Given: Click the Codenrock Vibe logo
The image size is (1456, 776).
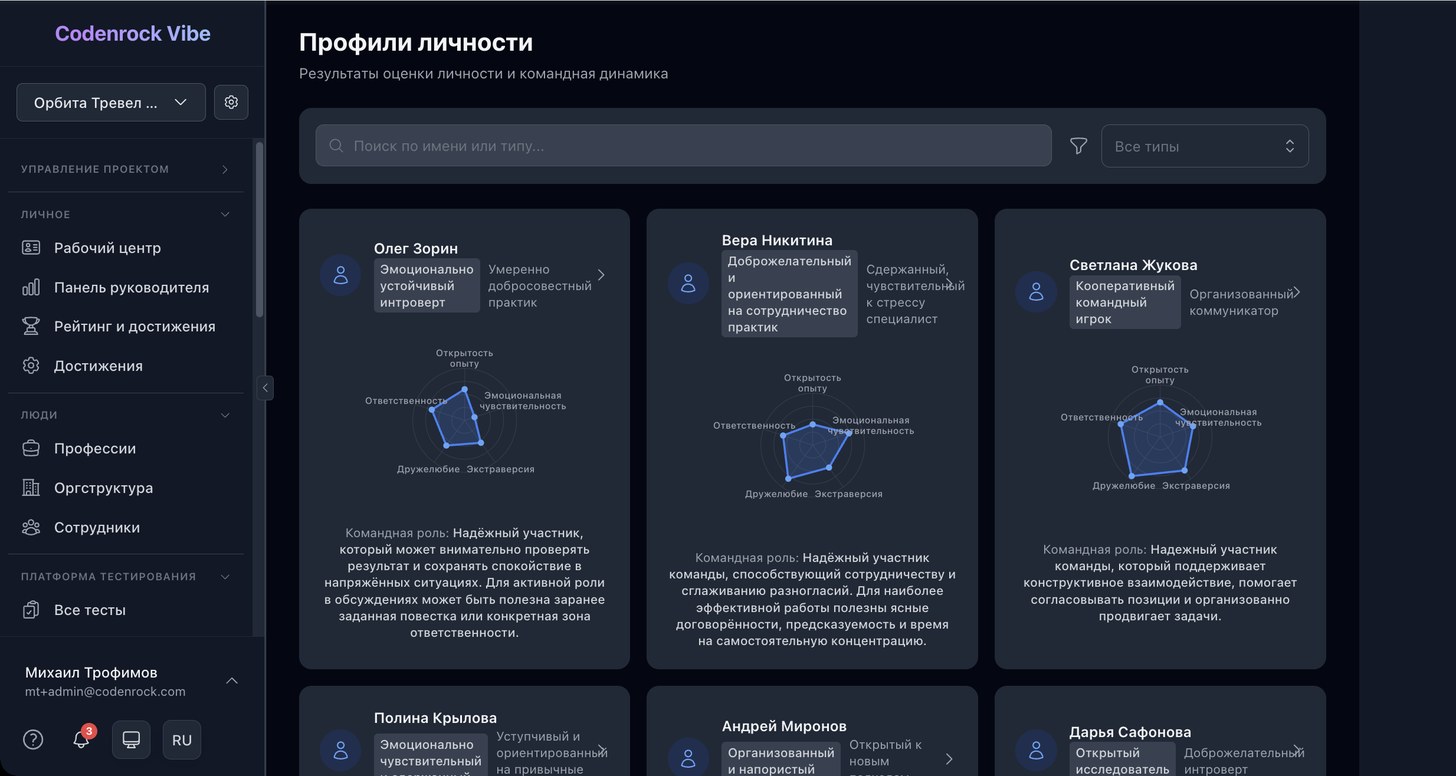Looking at the screenshot, I should 133,33.
